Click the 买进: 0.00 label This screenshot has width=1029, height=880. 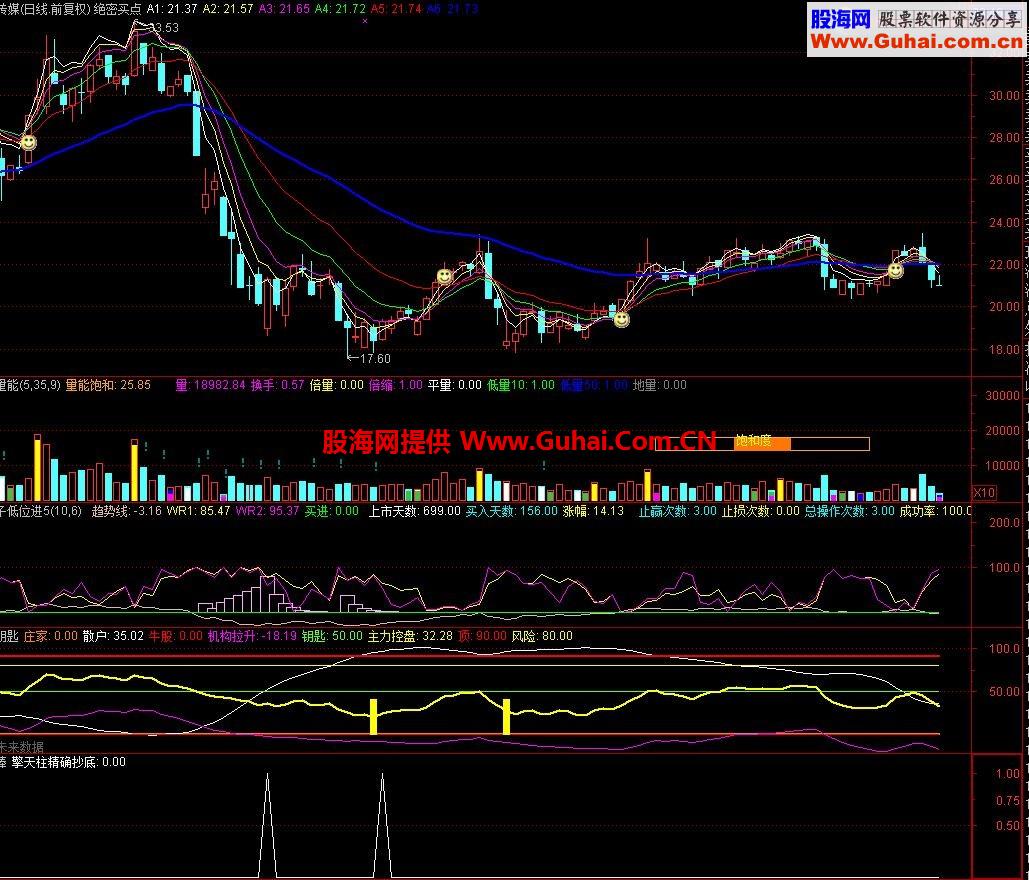(x=331, y=511)
